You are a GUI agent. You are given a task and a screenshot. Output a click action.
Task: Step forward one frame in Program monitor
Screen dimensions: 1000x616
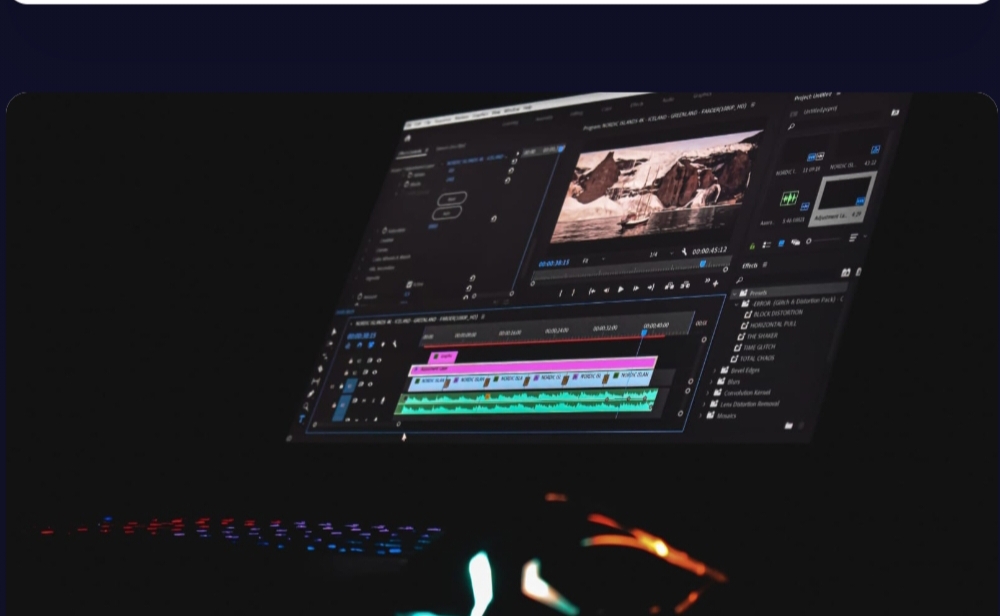[636, 289]
